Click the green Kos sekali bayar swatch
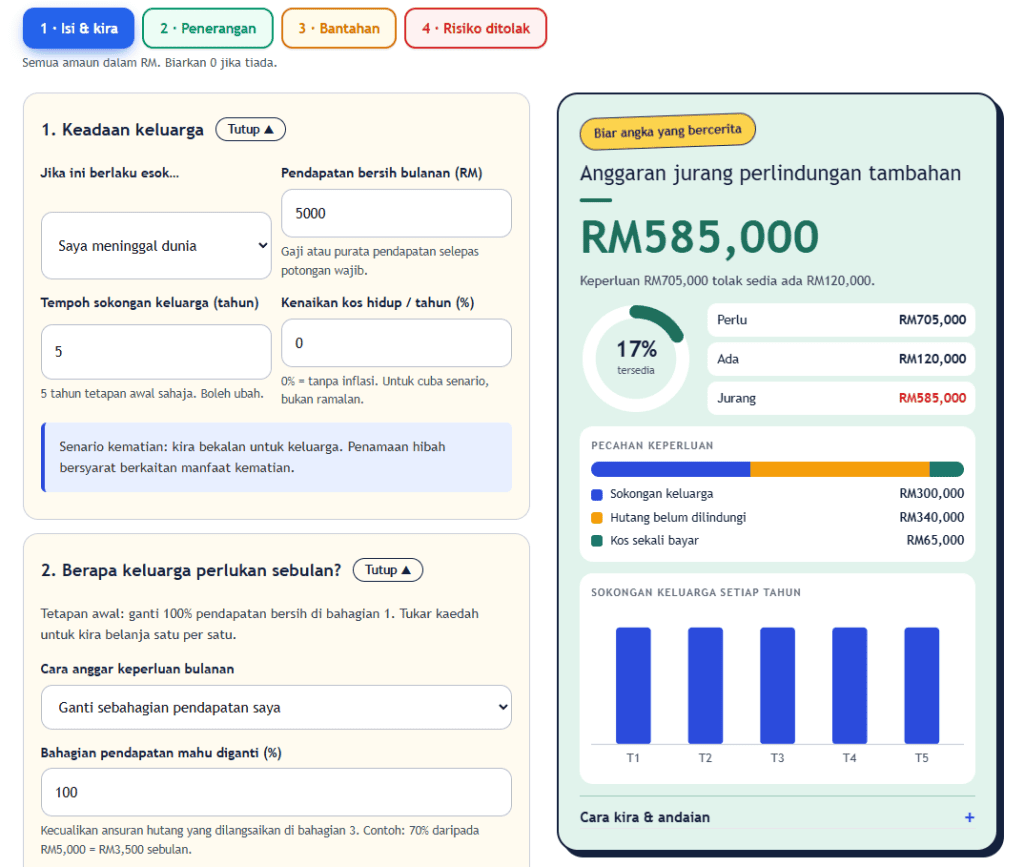 [596, 541]
